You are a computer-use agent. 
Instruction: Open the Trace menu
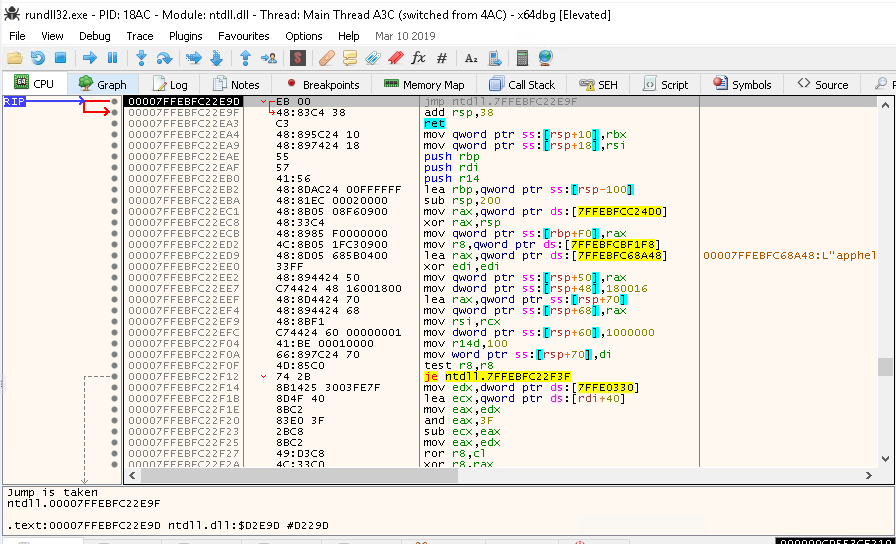[x=140, y=36]
